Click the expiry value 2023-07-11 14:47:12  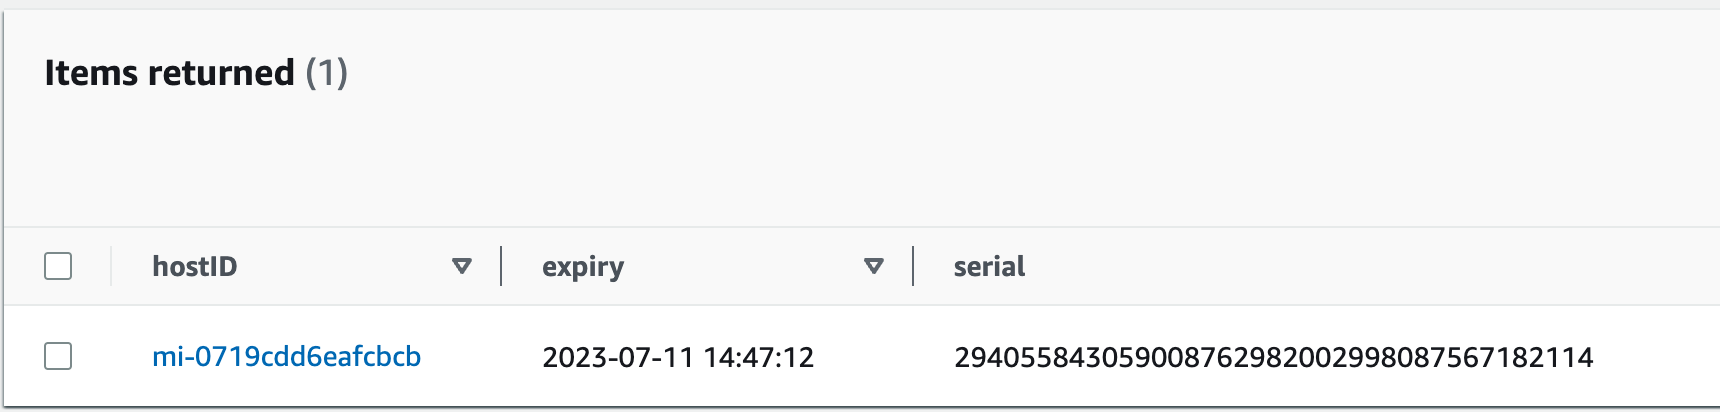pos(678,357)
